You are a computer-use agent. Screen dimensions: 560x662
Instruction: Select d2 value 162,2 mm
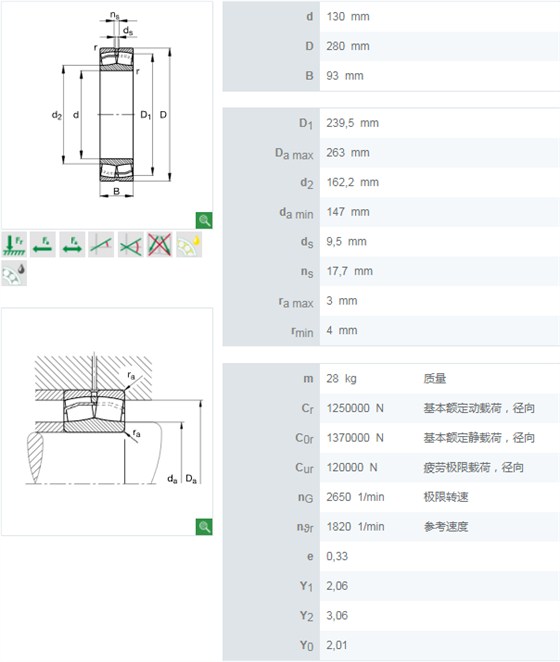pyautogui.click(x=352, y=182)
